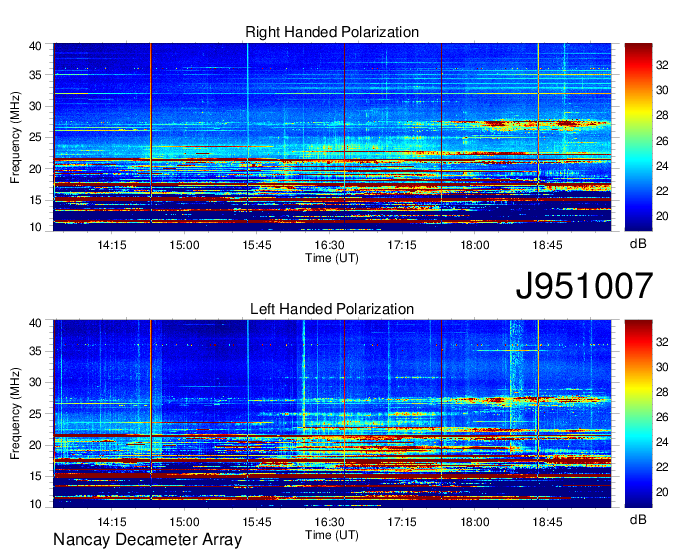Image resolution: width=680 pixels, height=552 pixels.
Task: Click the 15:00 time tick under Right Handed plot
Action: pos(184,245)
